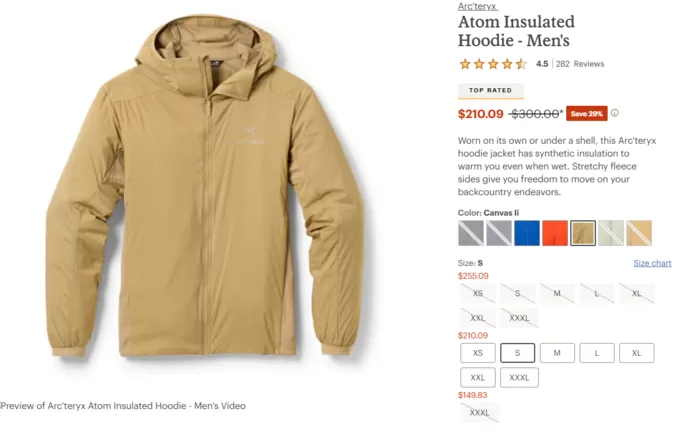Click the crossed-out M size under $255.09
This screenshot has height=433, width=680.
(x=557, y=293)
